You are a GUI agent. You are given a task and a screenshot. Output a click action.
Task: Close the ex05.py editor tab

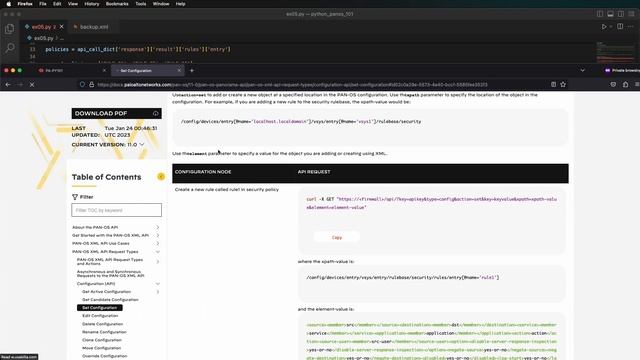tap(62, 27)
